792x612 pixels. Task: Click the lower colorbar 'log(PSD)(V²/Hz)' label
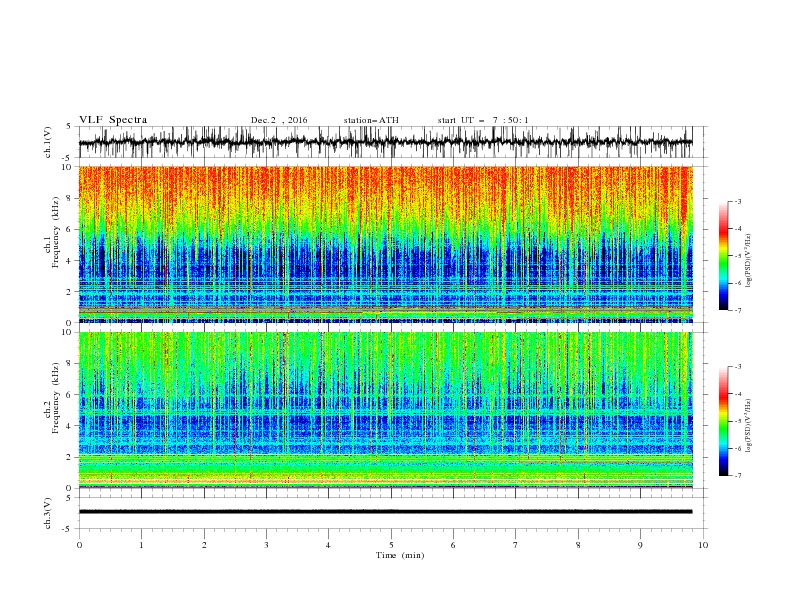748,425
